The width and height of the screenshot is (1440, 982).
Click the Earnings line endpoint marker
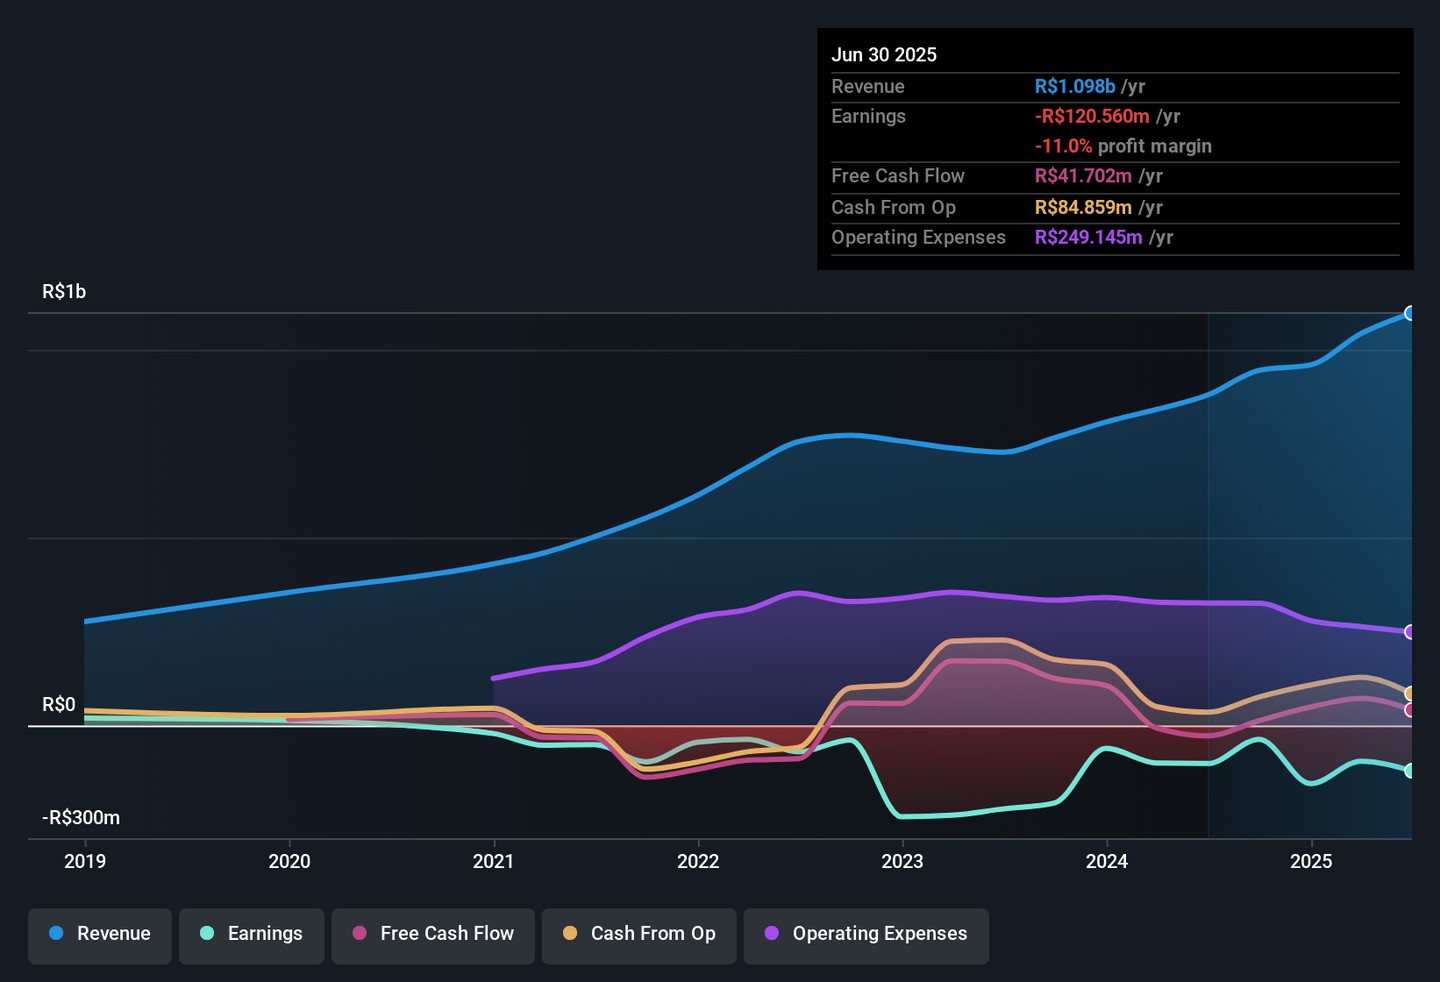(1409, 771)
